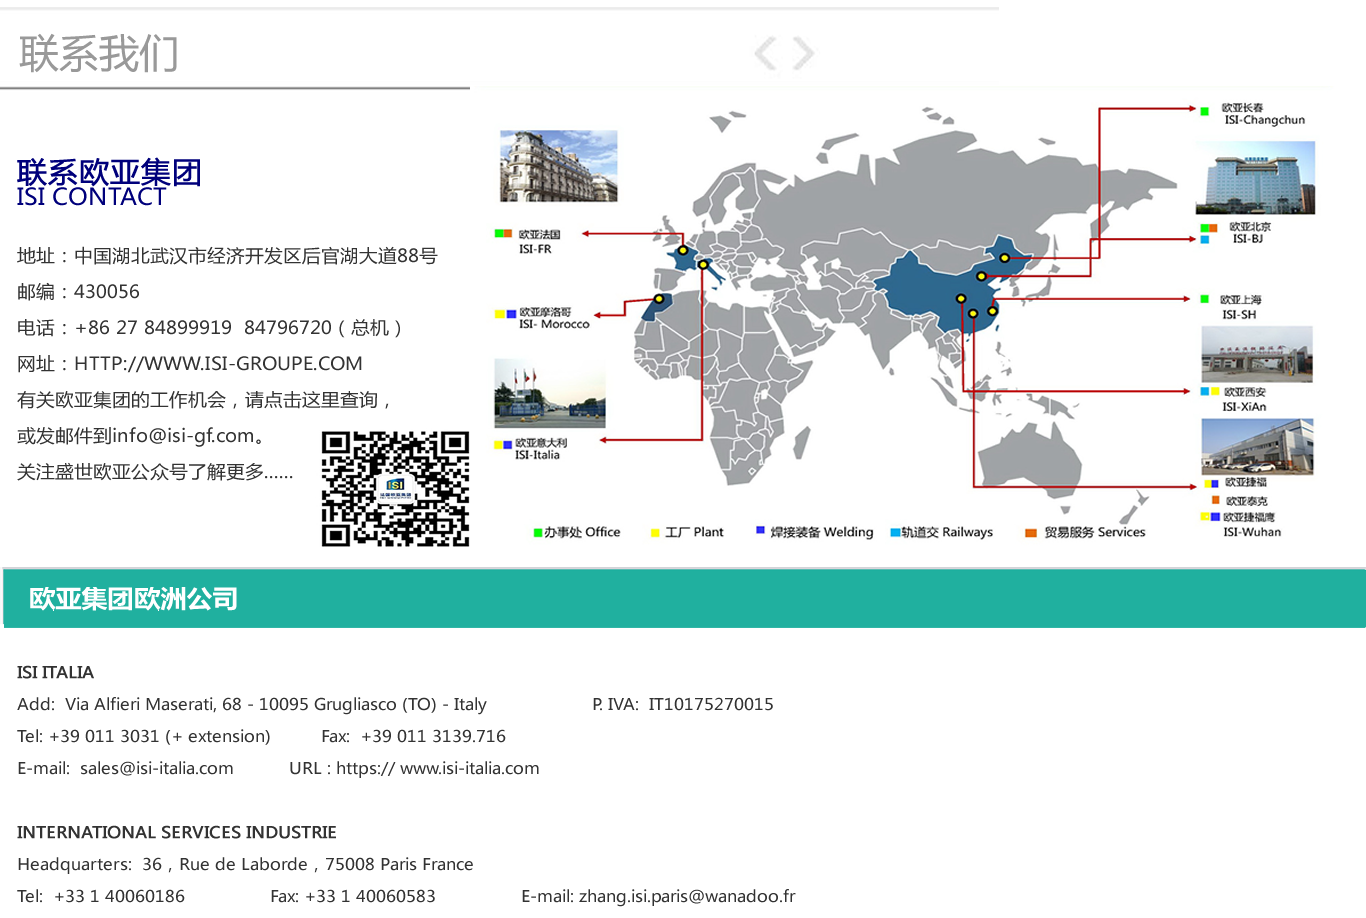Click the job opportunities 请点击这里查询 text

point(311,400)
